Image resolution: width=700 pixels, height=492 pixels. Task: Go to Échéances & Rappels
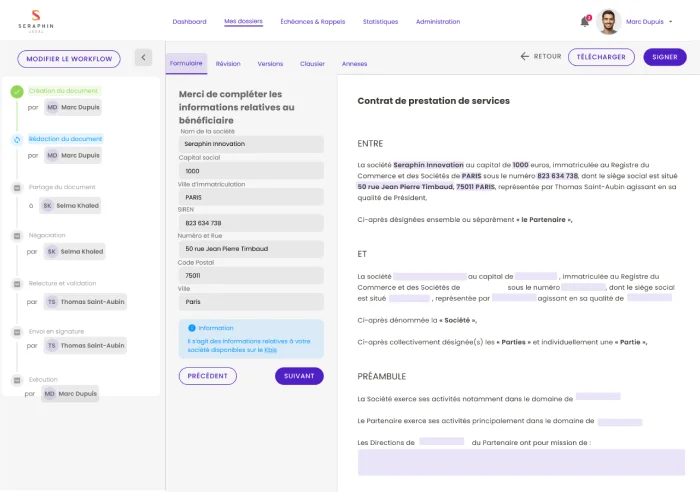point(312,21)
